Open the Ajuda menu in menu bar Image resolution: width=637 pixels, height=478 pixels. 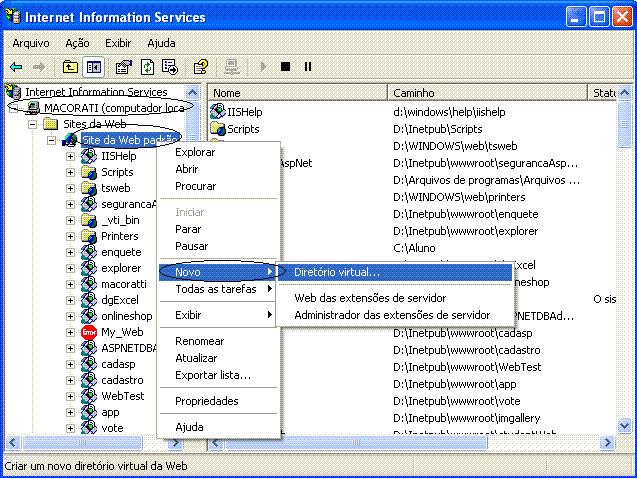pos(161,43)
